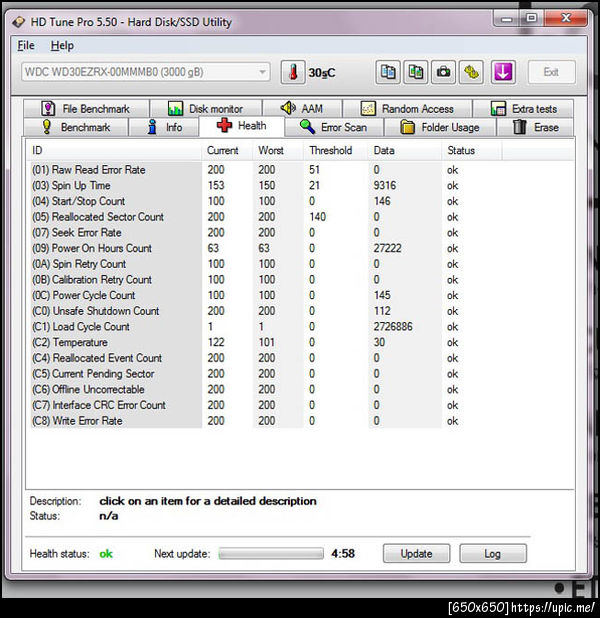Click the purple download arrow icon

(503, 73)
